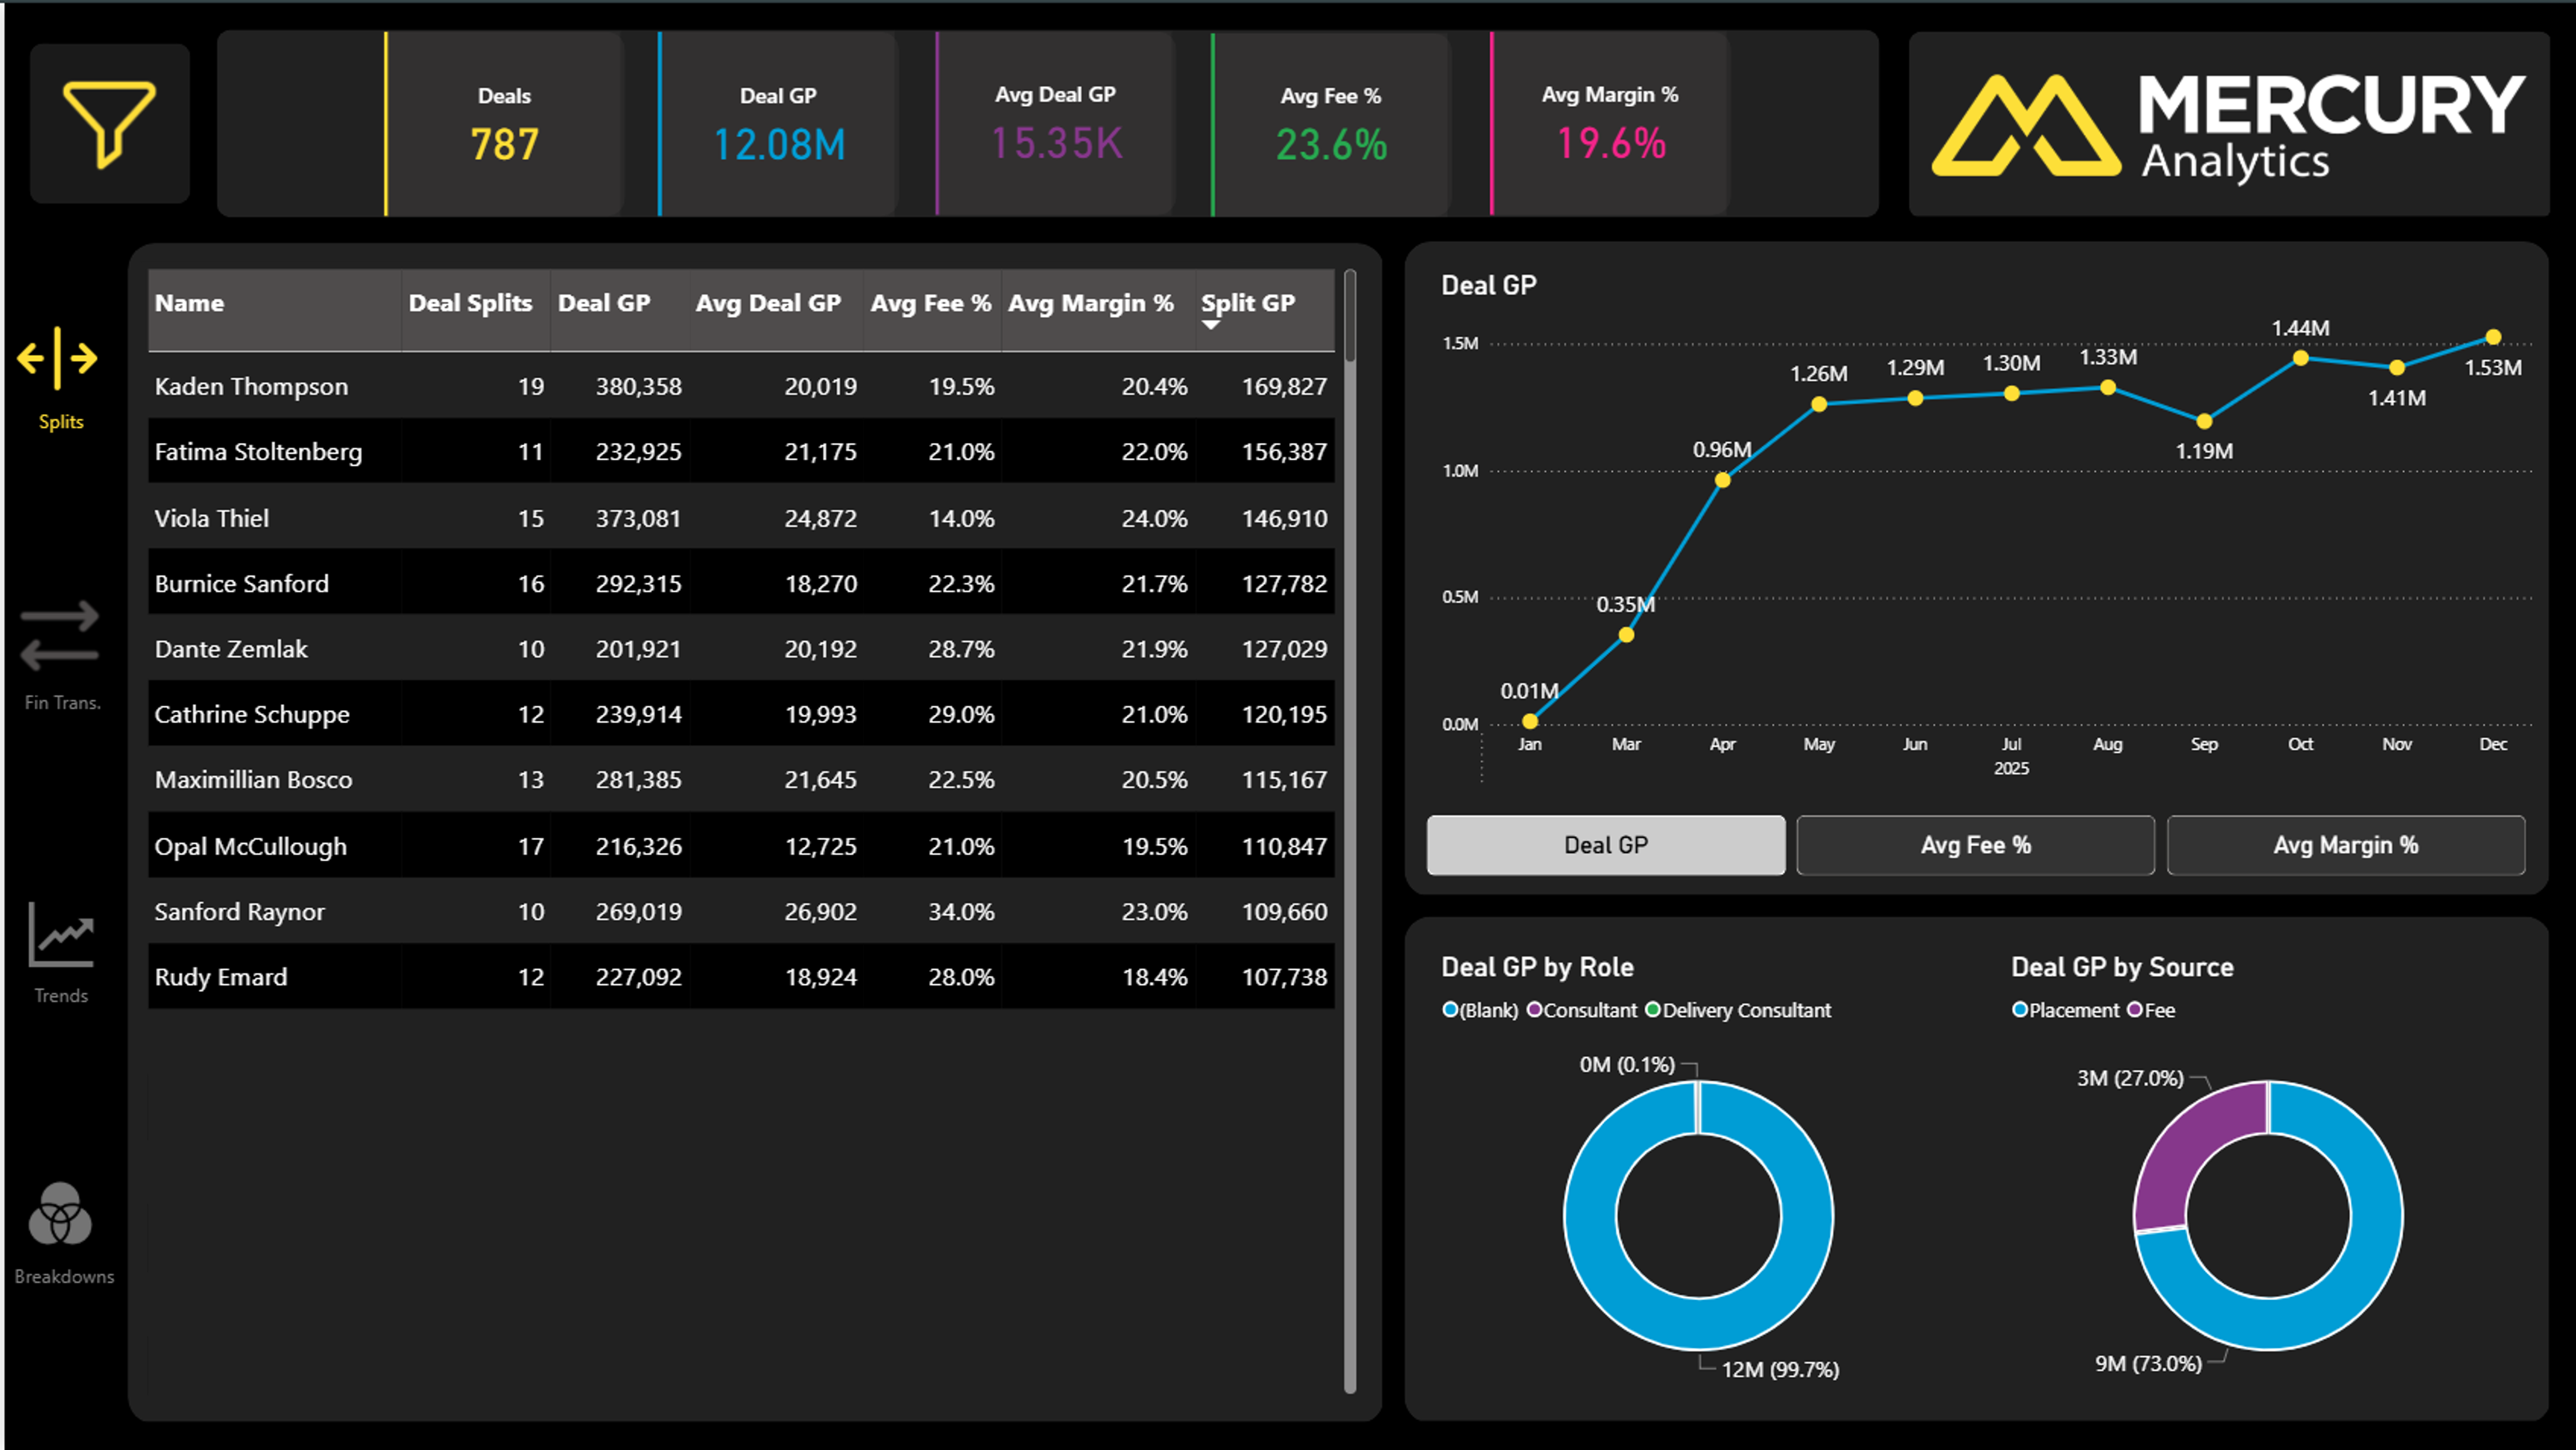
Task: Select the Splits navigation icon
Action: point(58,359)
